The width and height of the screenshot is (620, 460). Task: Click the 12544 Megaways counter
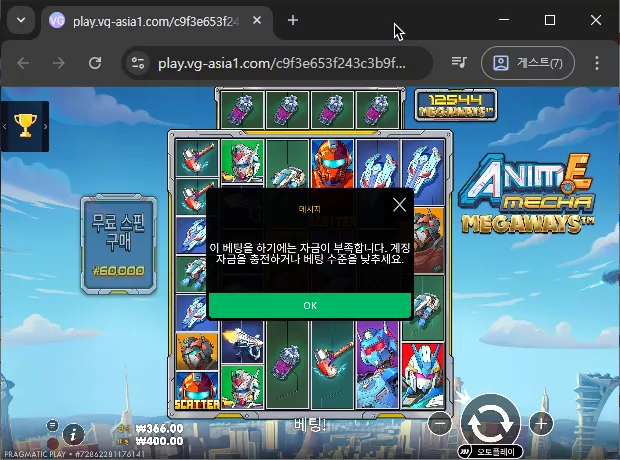[x=456, y=105]
